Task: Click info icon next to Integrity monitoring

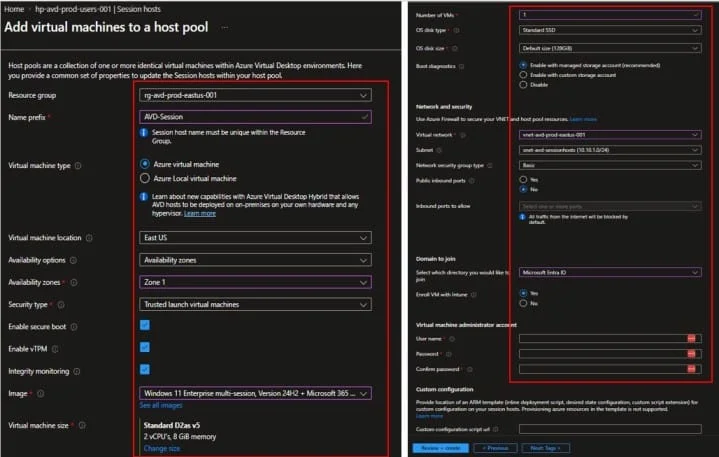Action: pyautogui.click(x=77, y=371)
